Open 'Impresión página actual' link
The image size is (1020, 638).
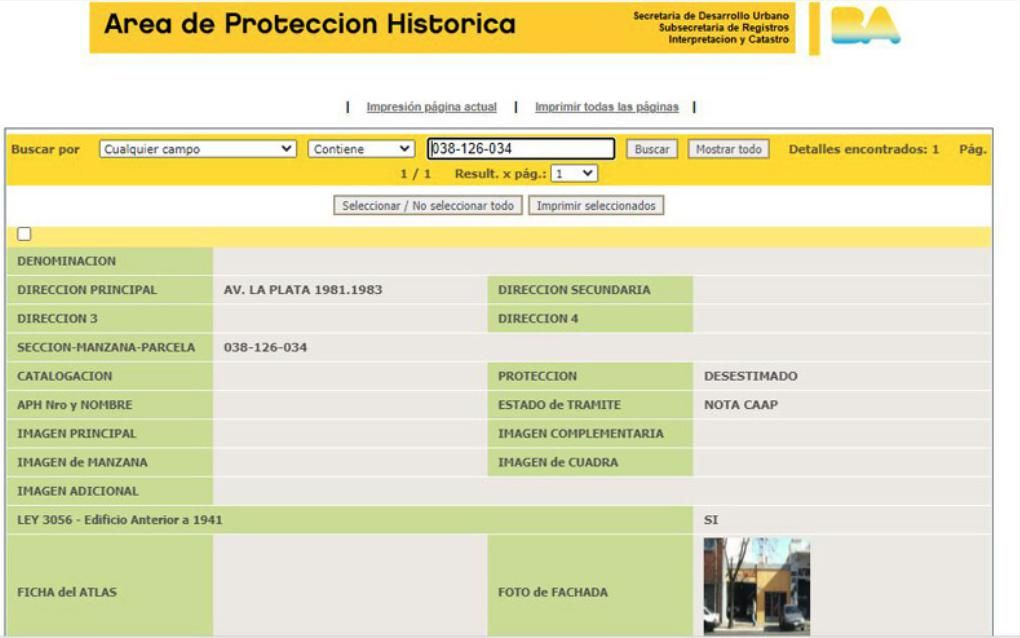pyautogui.click(x=431, y=107)
